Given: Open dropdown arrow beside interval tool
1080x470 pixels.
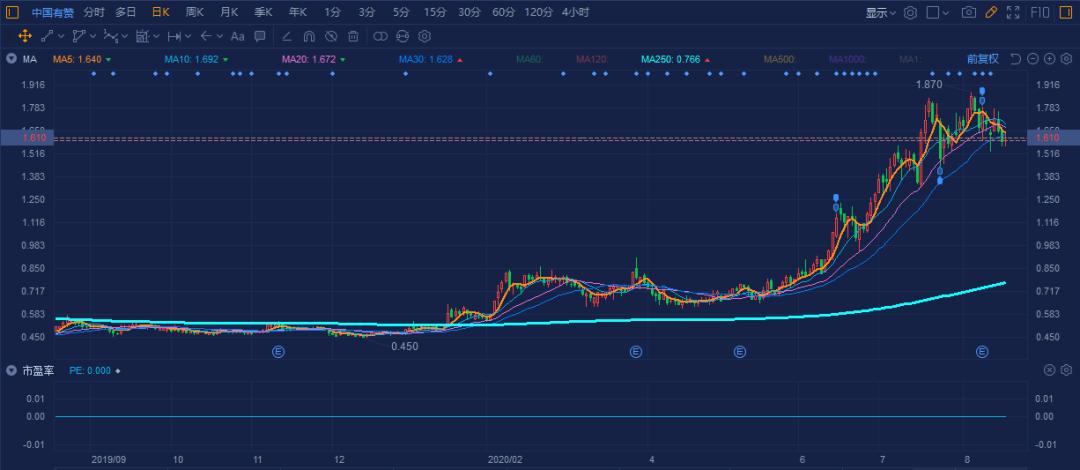Looking at the screenshot, I should [188, 36].
